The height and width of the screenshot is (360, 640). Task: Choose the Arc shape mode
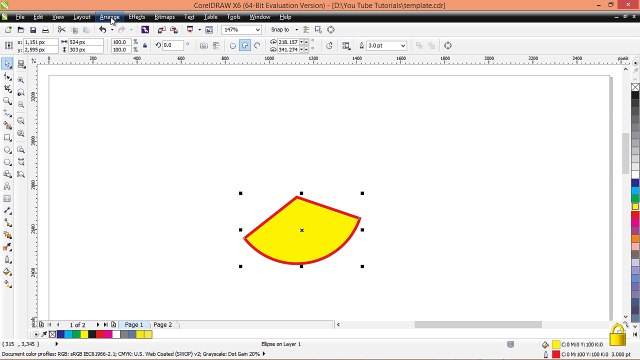[x=257, y=46]
